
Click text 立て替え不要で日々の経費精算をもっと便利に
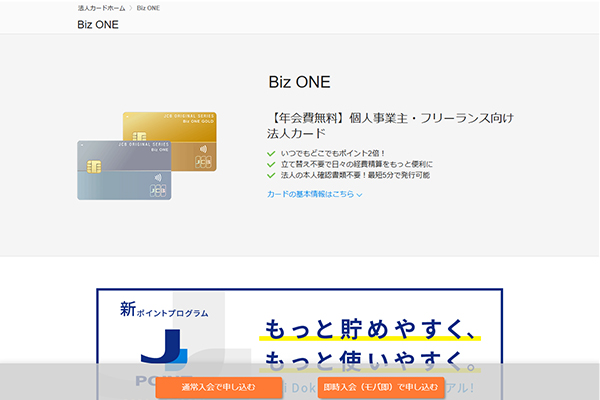click(x=357, y=165)
